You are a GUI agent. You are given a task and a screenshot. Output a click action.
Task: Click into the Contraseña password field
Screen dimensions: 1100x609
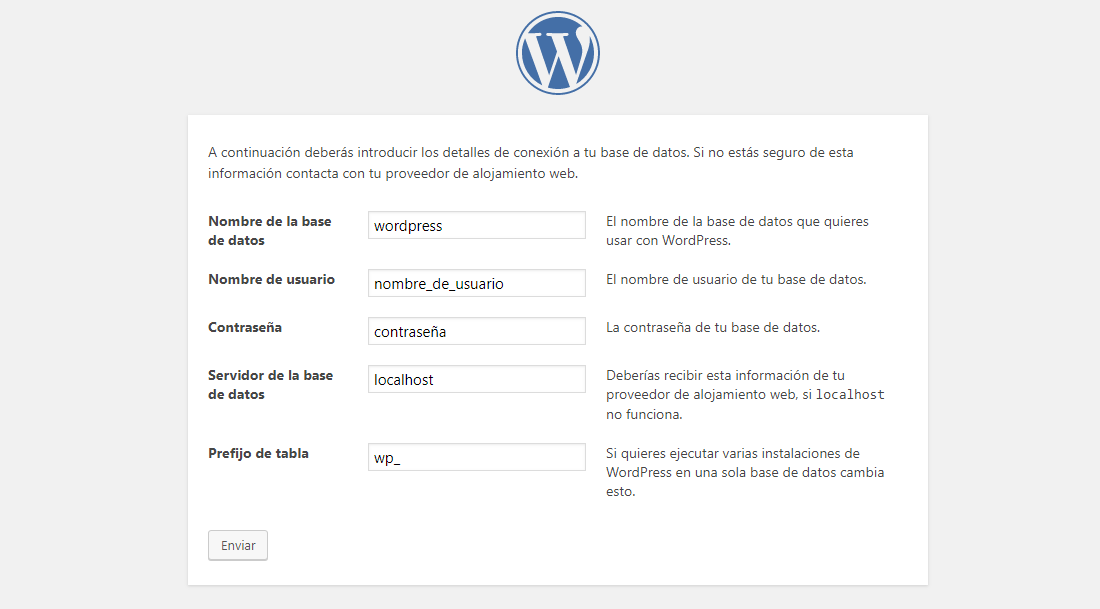[x=476, y=331]
